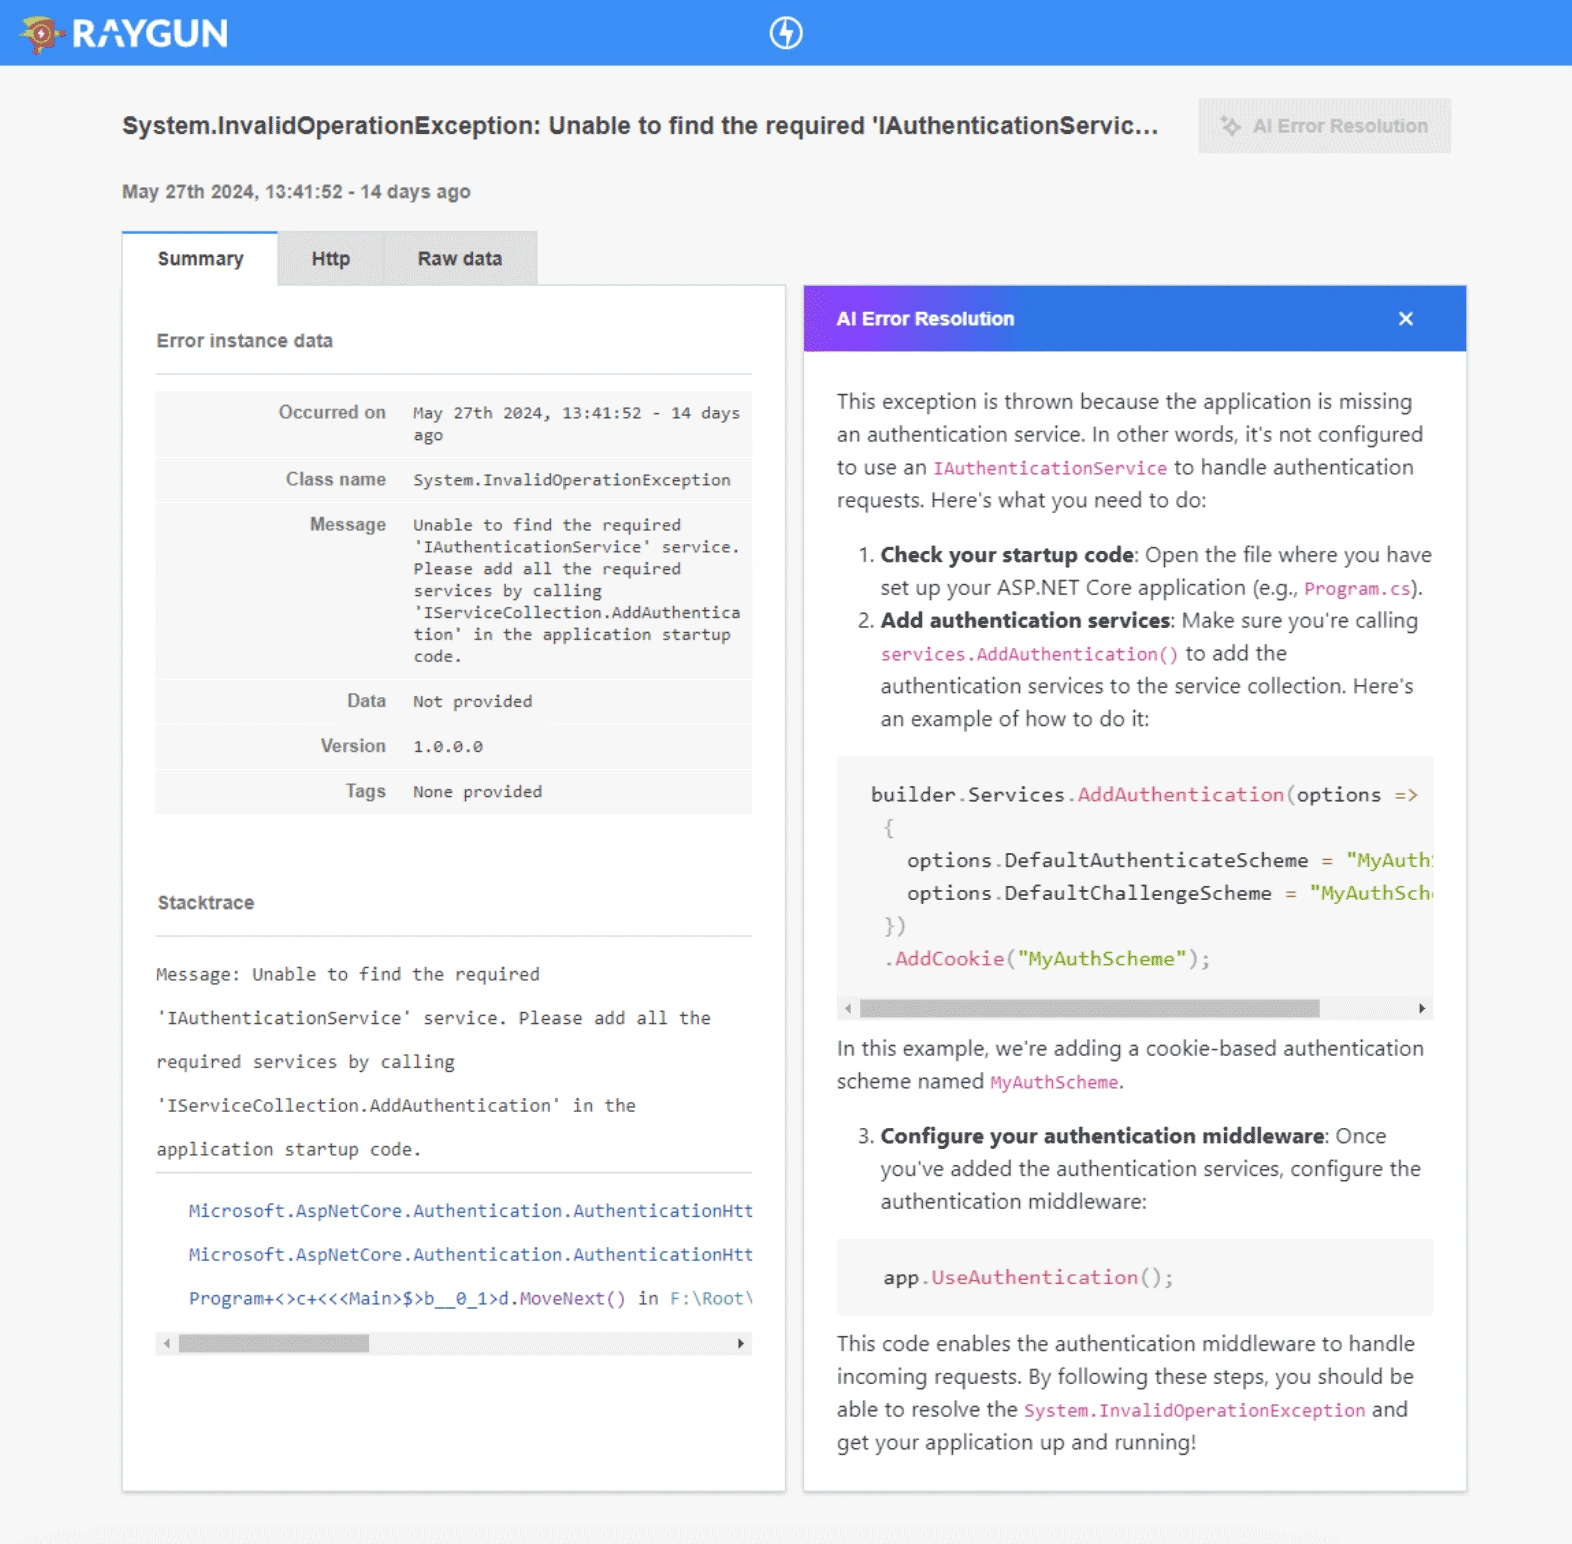The width and height of the screenshot is (1572, 1544).
Task: Open the Http tab
Action: pos(331,259)
